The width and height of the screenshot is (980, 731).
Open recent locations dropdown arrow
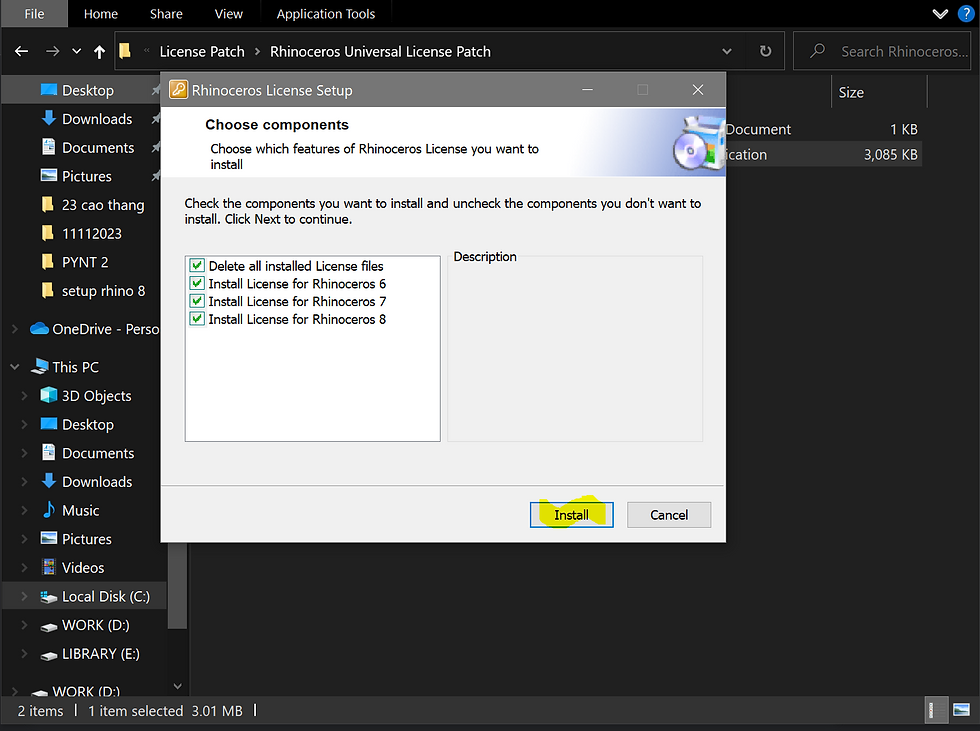(76, 51)
